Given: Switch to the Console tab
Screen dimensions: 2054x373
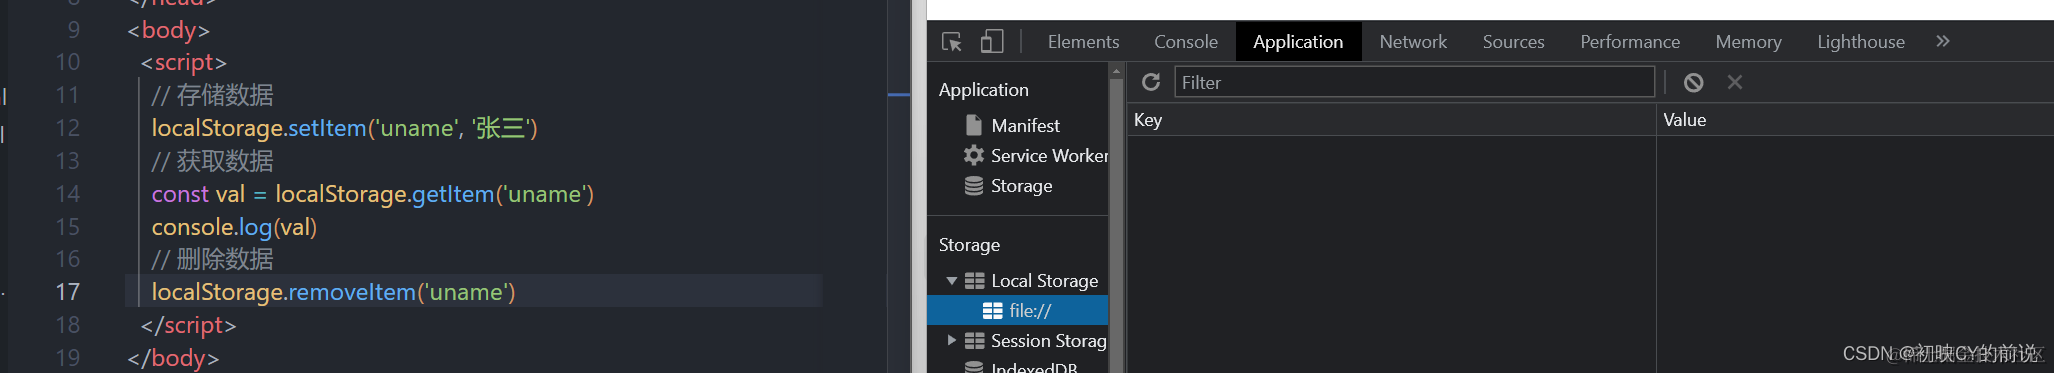Looking at the screenshot, I should point(1186,42).
